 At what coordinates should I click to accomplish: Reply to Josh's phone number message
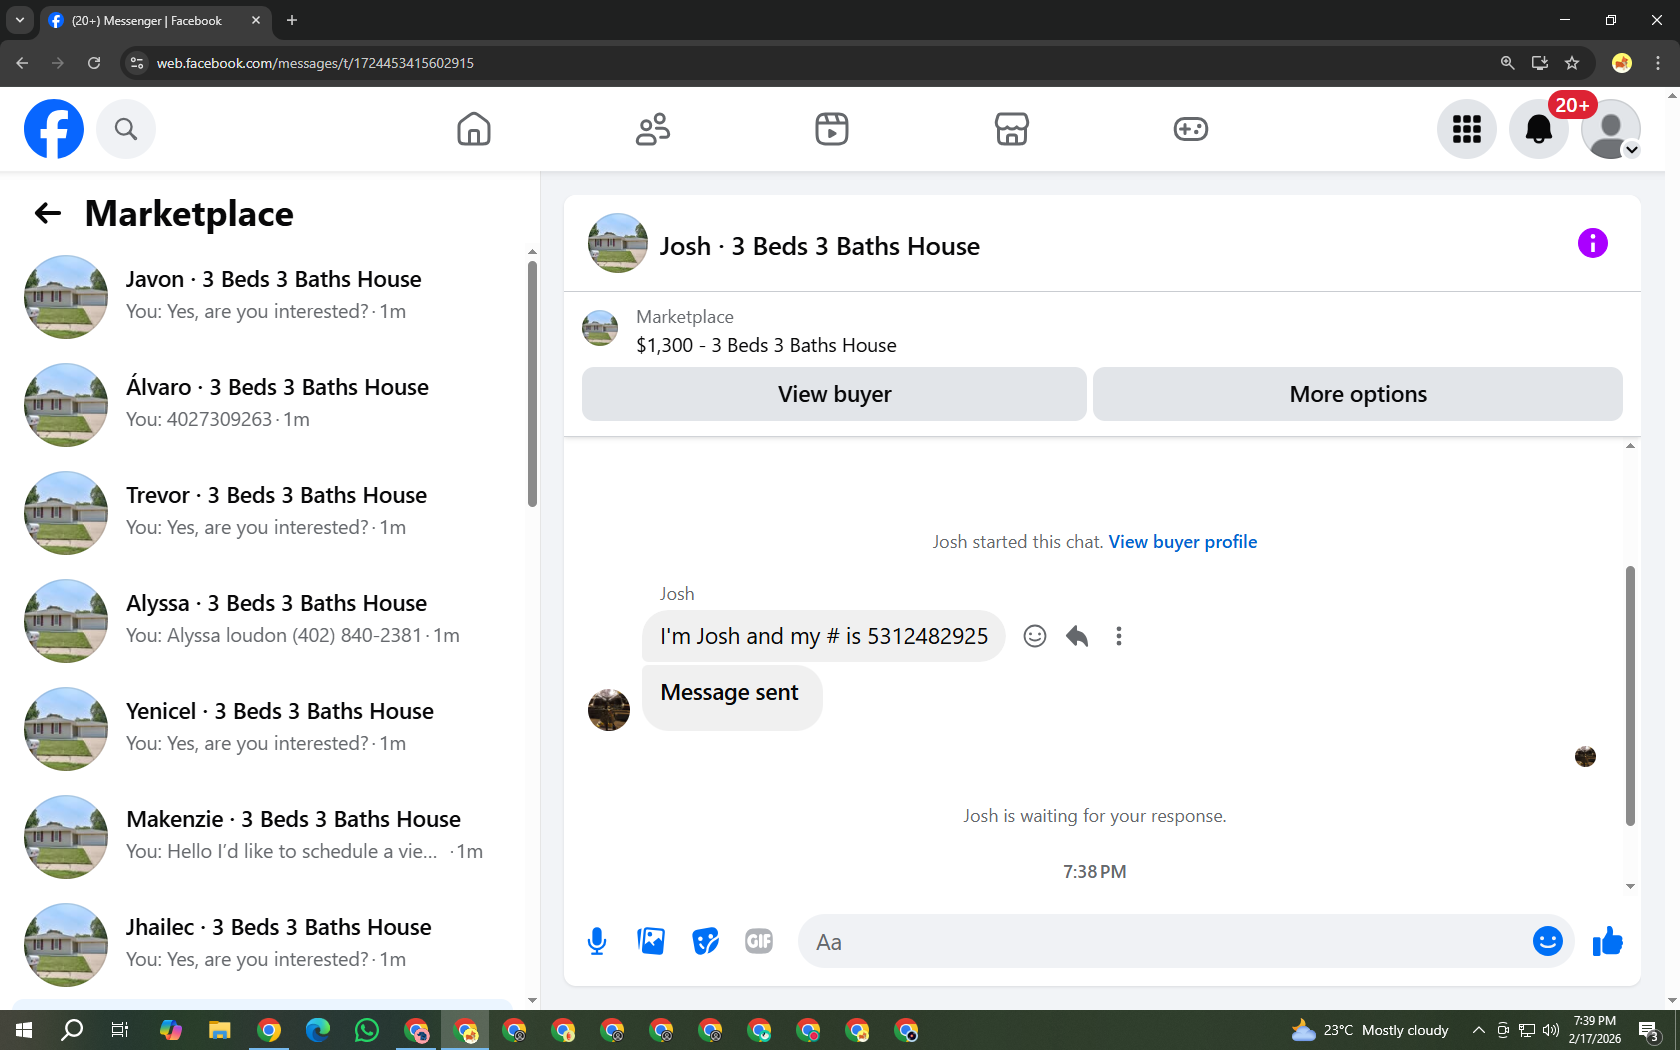click(1077, 636)
